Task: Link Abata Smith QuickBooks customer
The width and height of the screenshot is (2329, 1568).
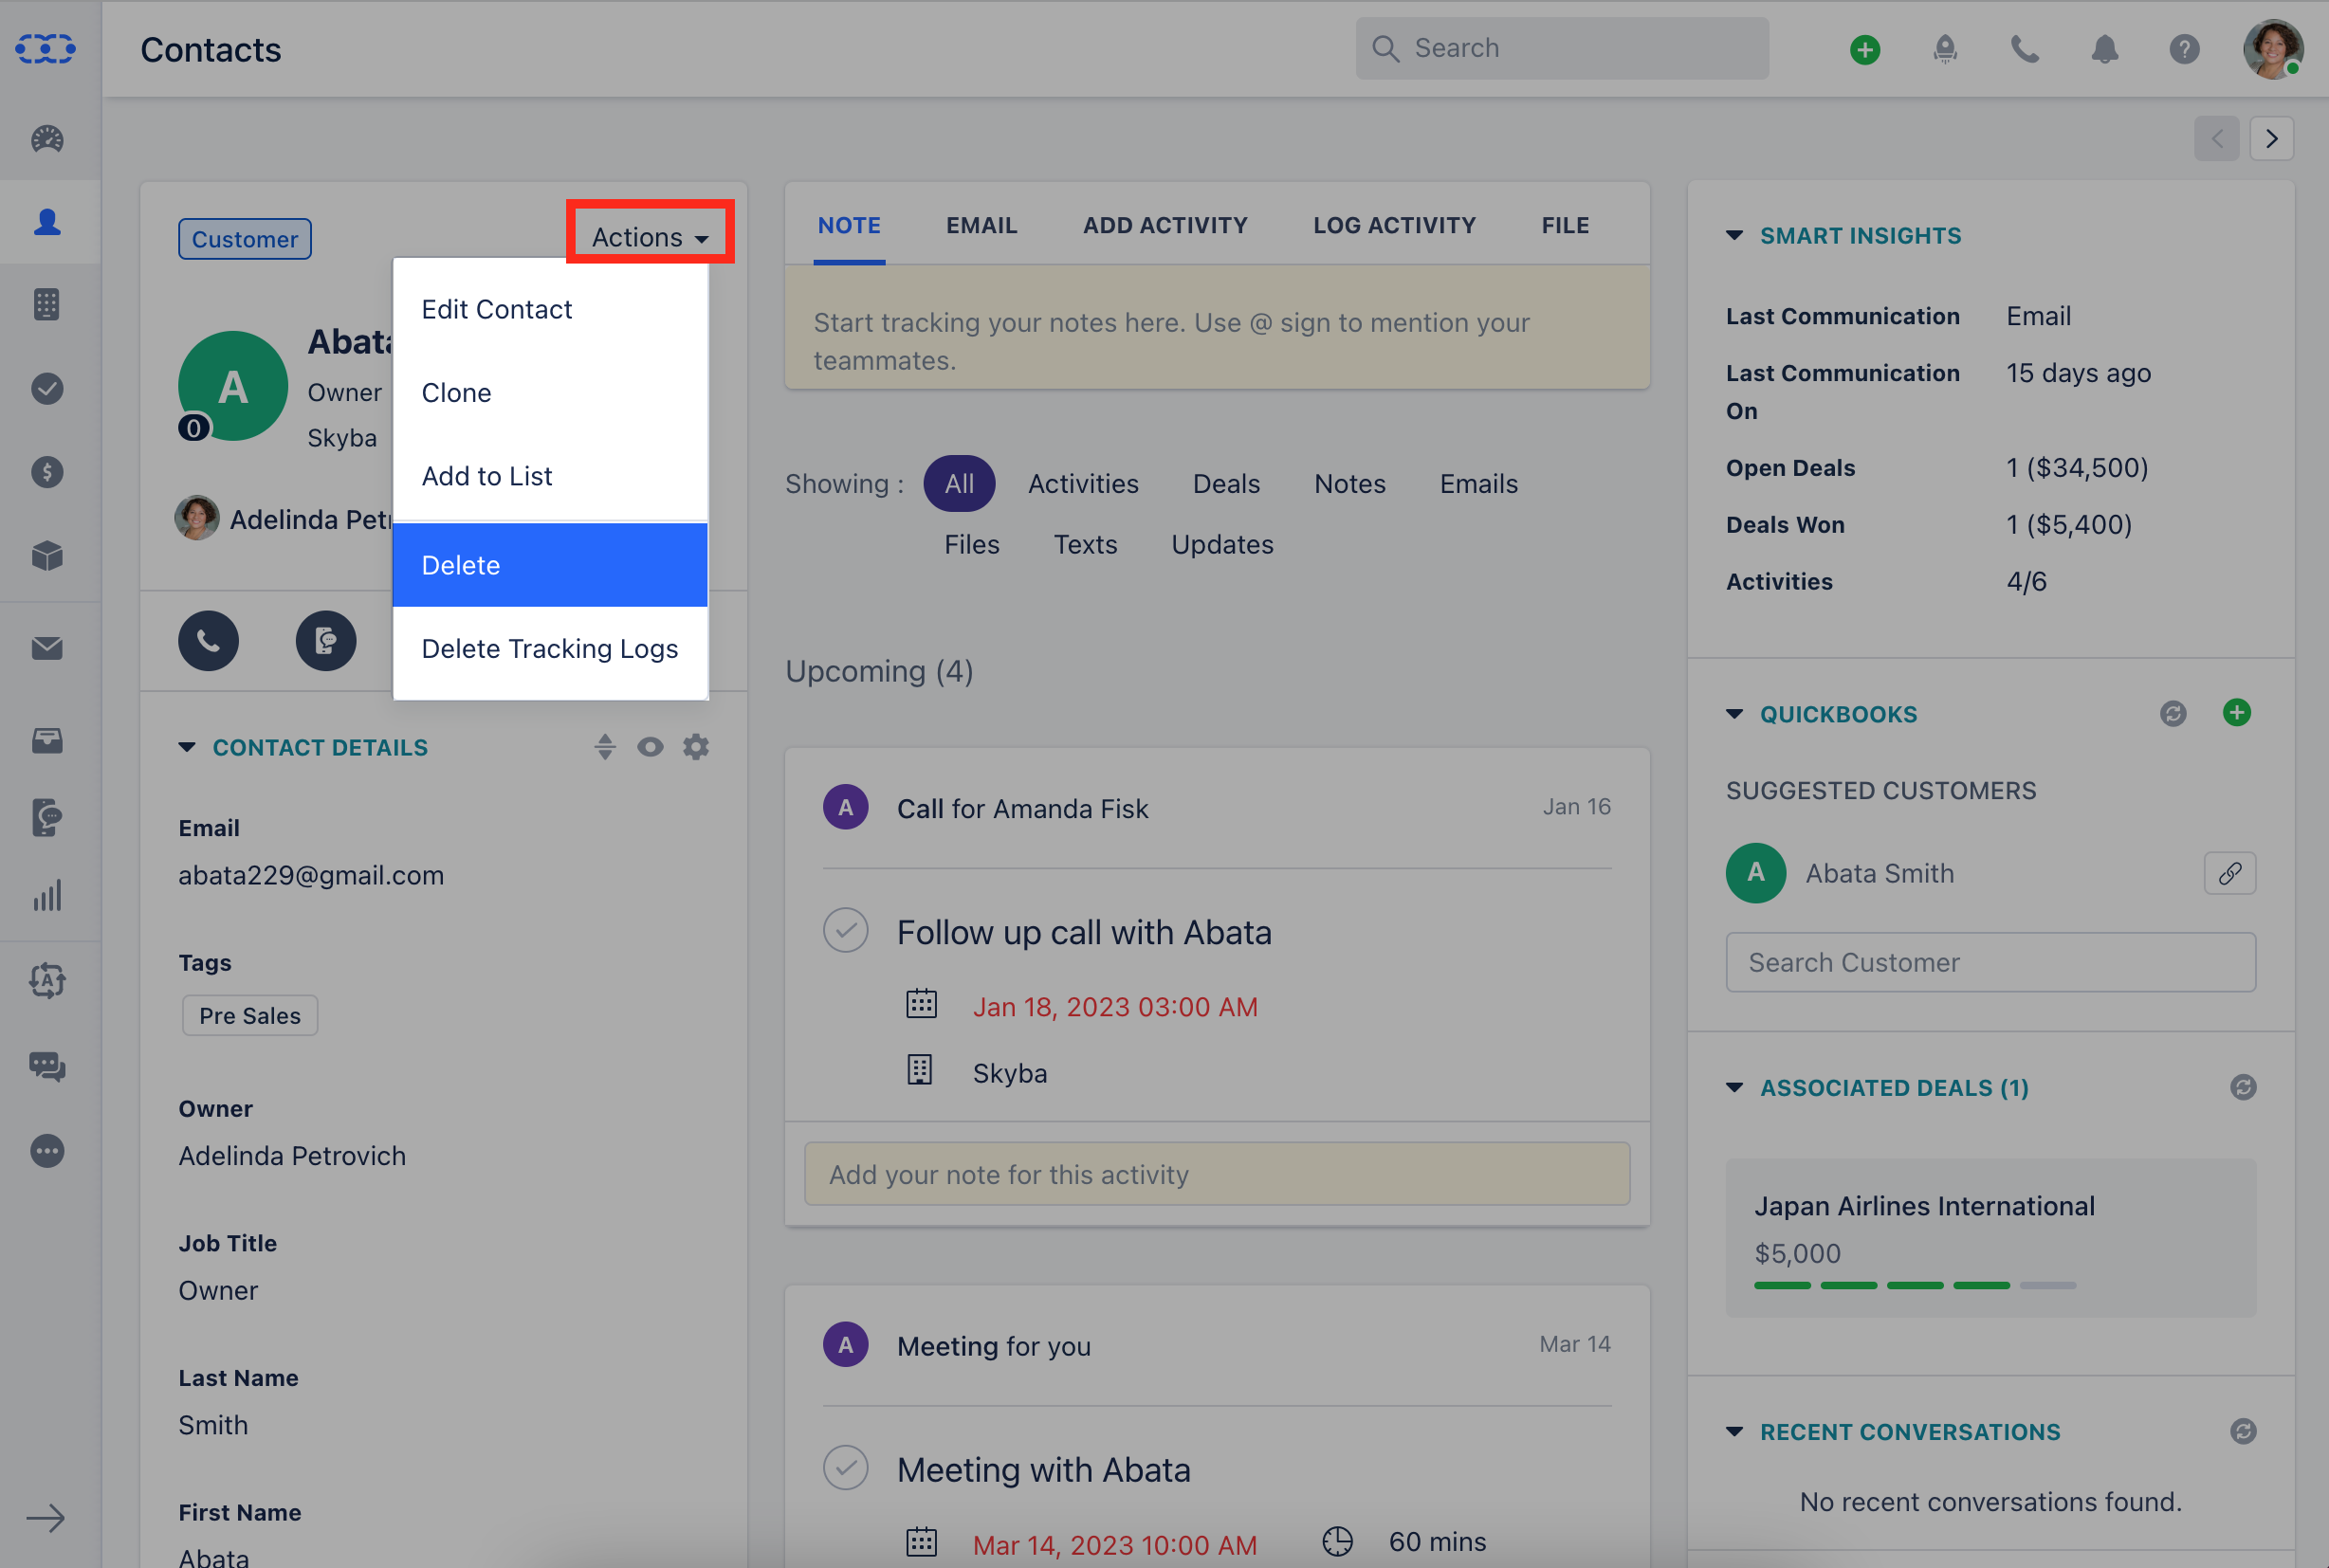Action: [x=2230, y=873]
